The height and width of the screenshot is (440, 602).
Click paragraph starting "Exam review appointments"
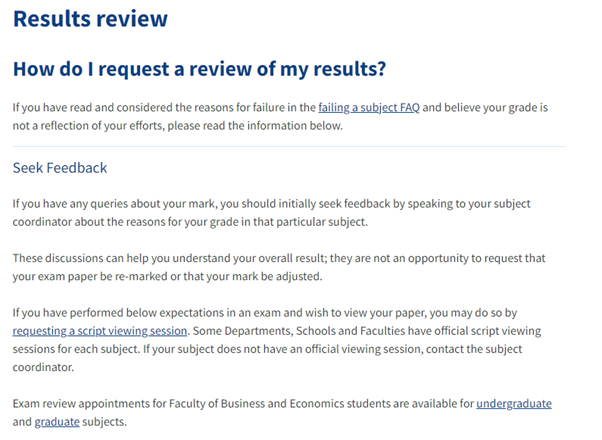[x=150, y=403]
